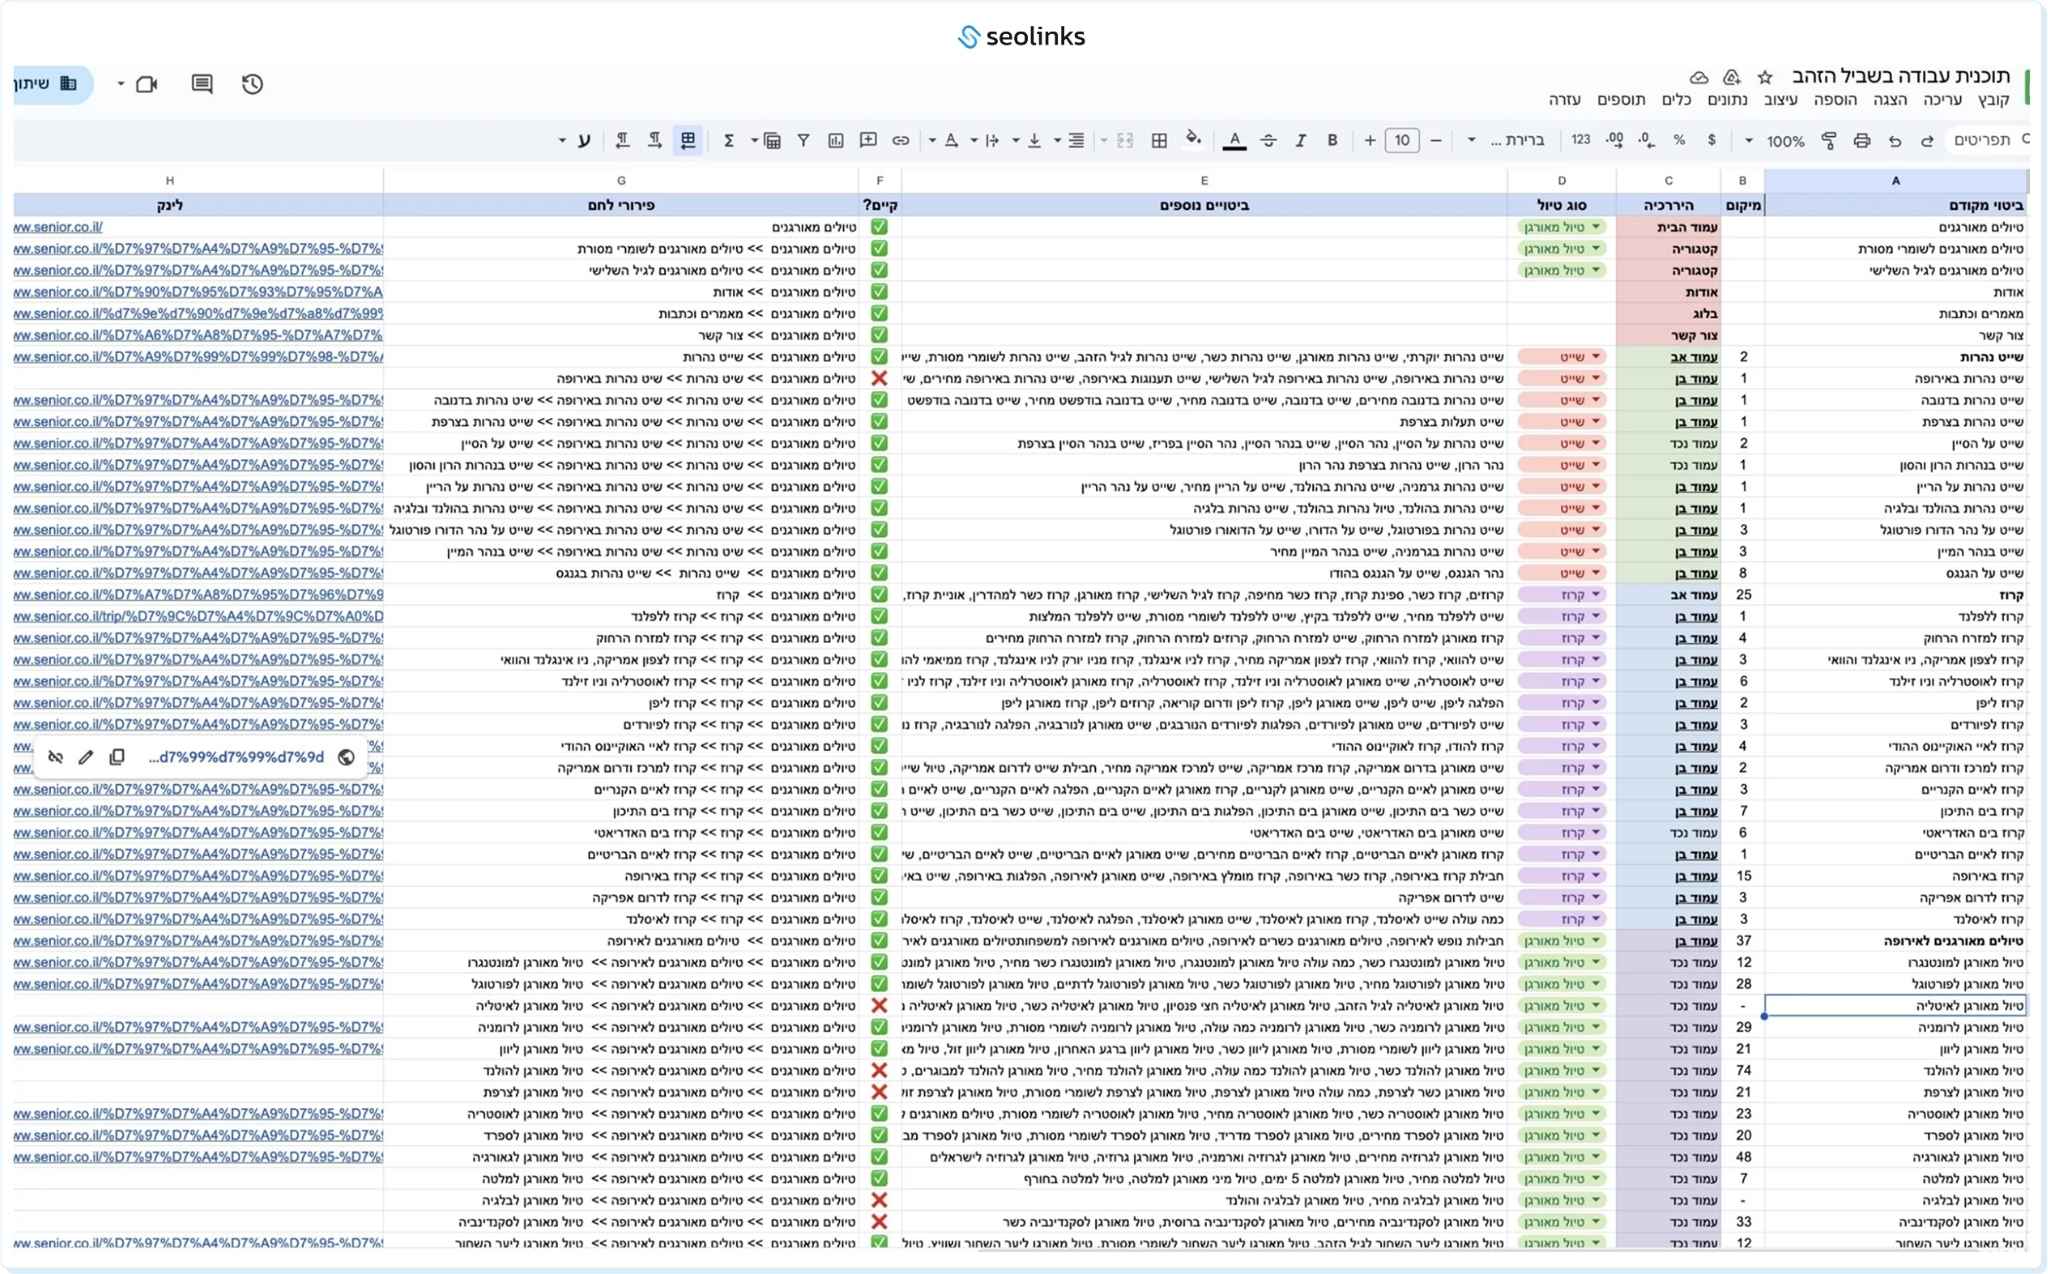Click the create filter funnel icon

tap(803, 141)
